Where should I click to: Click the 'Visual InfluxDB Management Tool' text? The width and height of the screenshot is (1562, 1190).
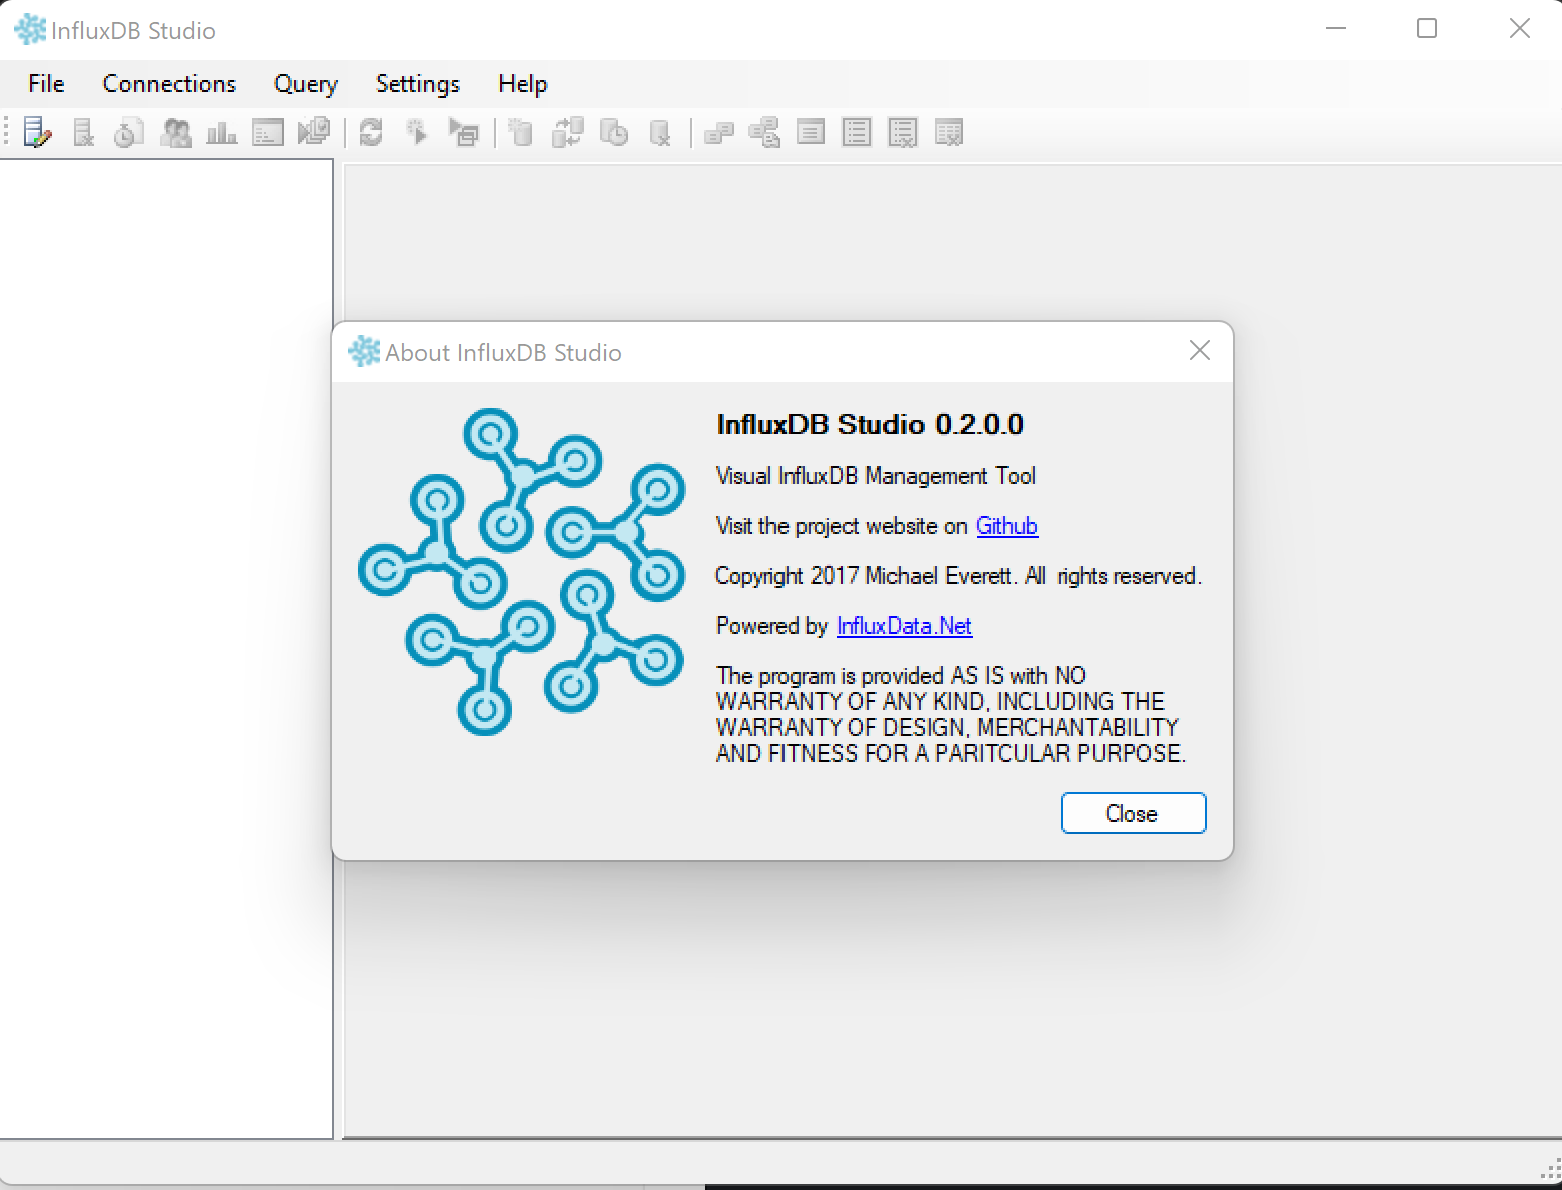click(876, 476)
